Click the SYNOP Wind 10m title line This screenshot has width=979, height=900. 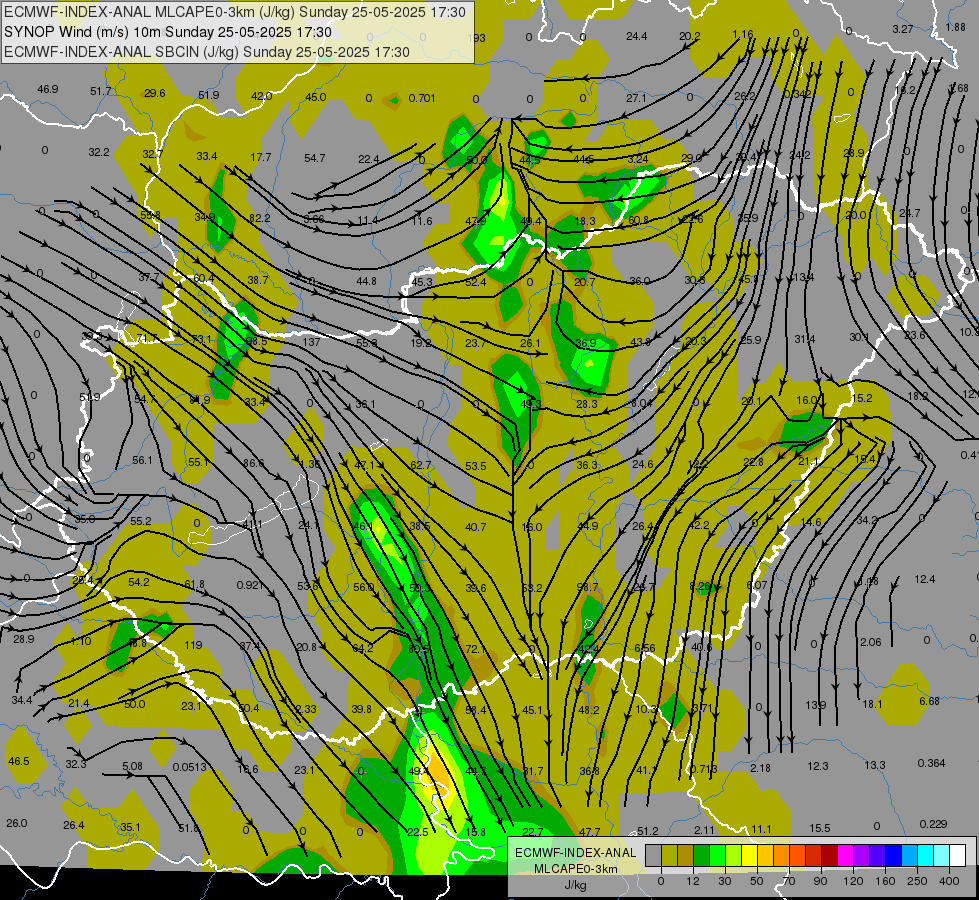pos(168,32)
